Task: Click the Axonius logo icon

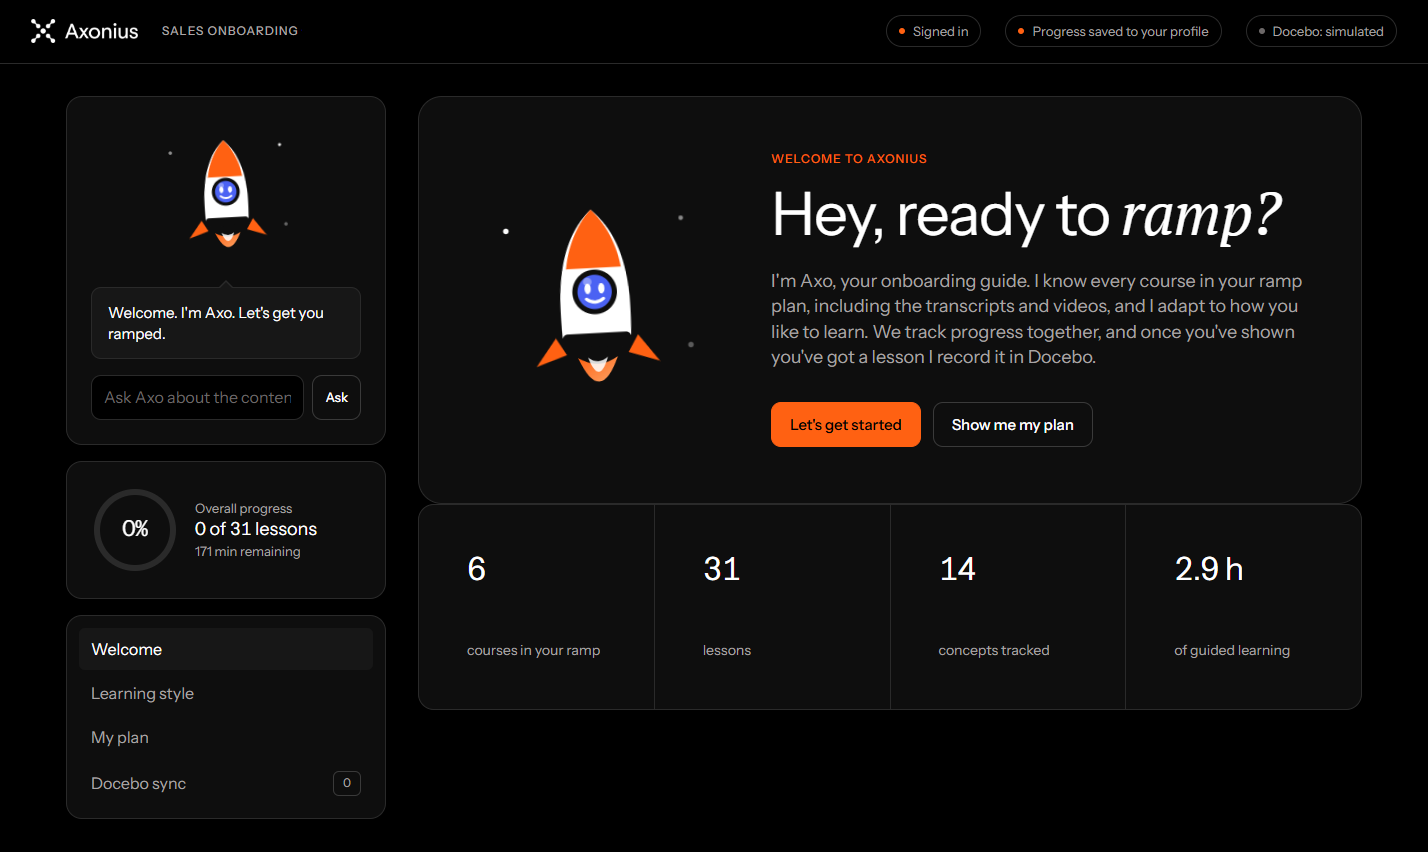Action: click(x=43, y=31)
